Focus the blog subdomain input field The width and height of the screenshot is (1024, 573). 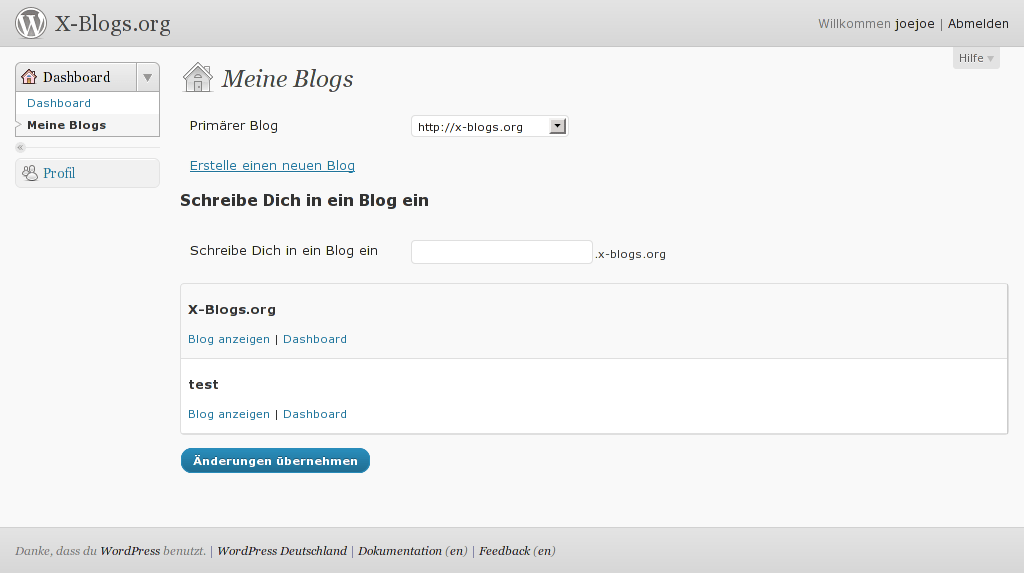(x=502, y=252)
